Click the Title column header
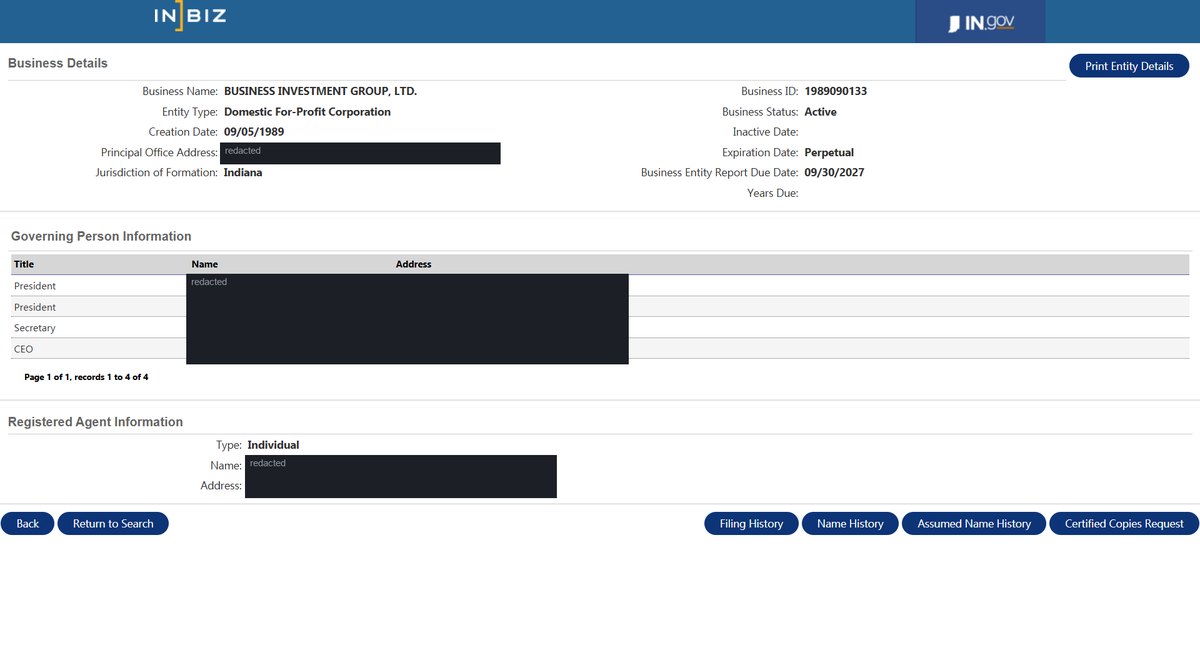This screenshot has width=1200, height=645. click(24, 264)
